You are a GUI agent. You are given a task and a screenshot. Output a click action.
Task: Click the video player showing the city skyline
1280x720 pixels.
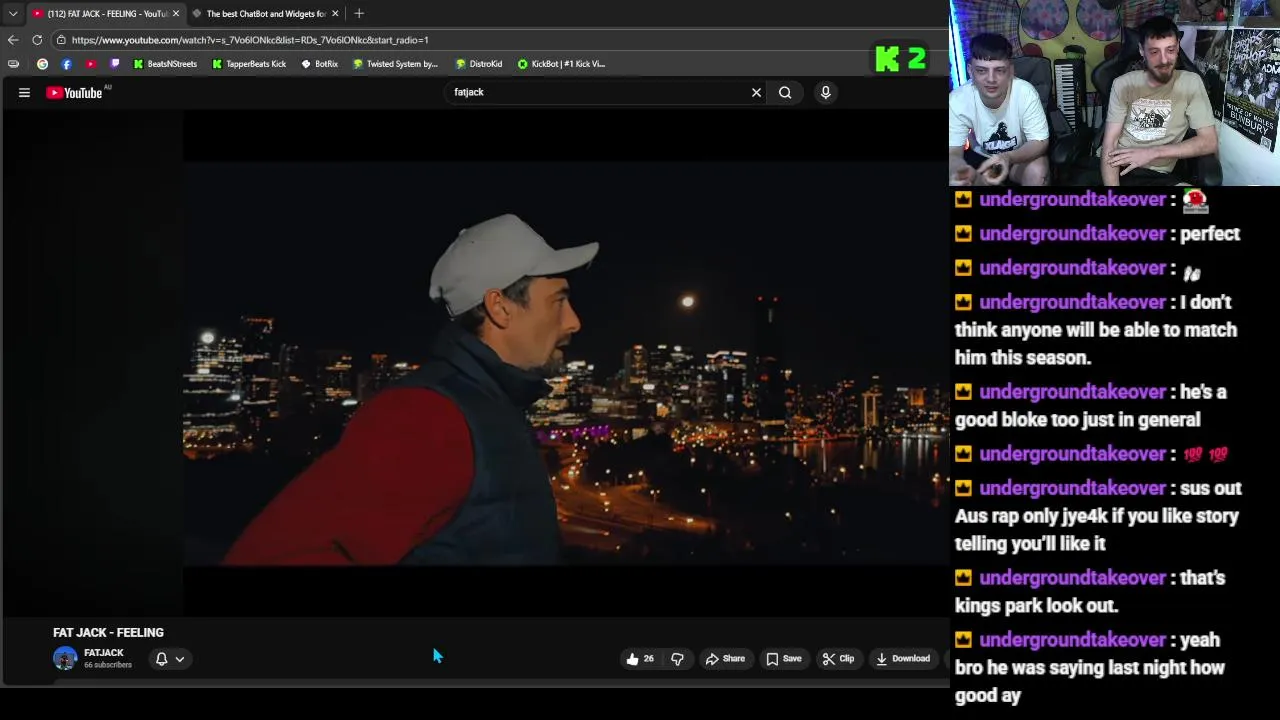pos(566,363)
